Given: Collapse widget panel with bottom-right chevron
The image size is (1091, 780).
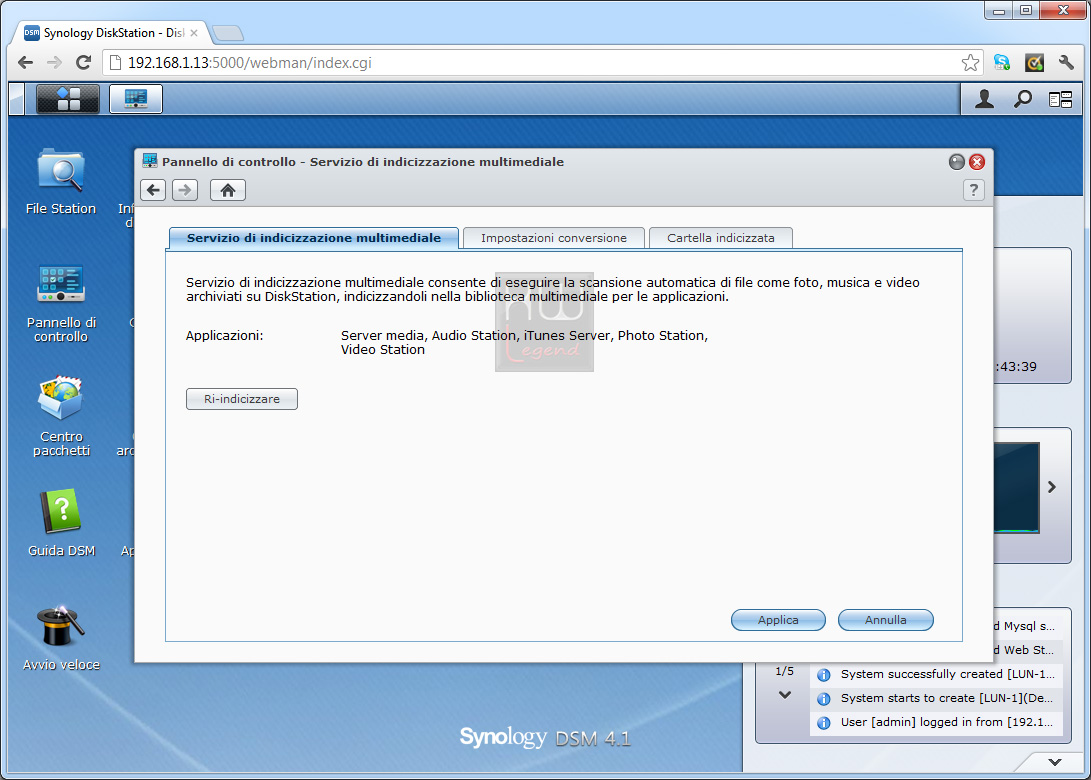Looking at the screenshot, I should coord(1055,762).
